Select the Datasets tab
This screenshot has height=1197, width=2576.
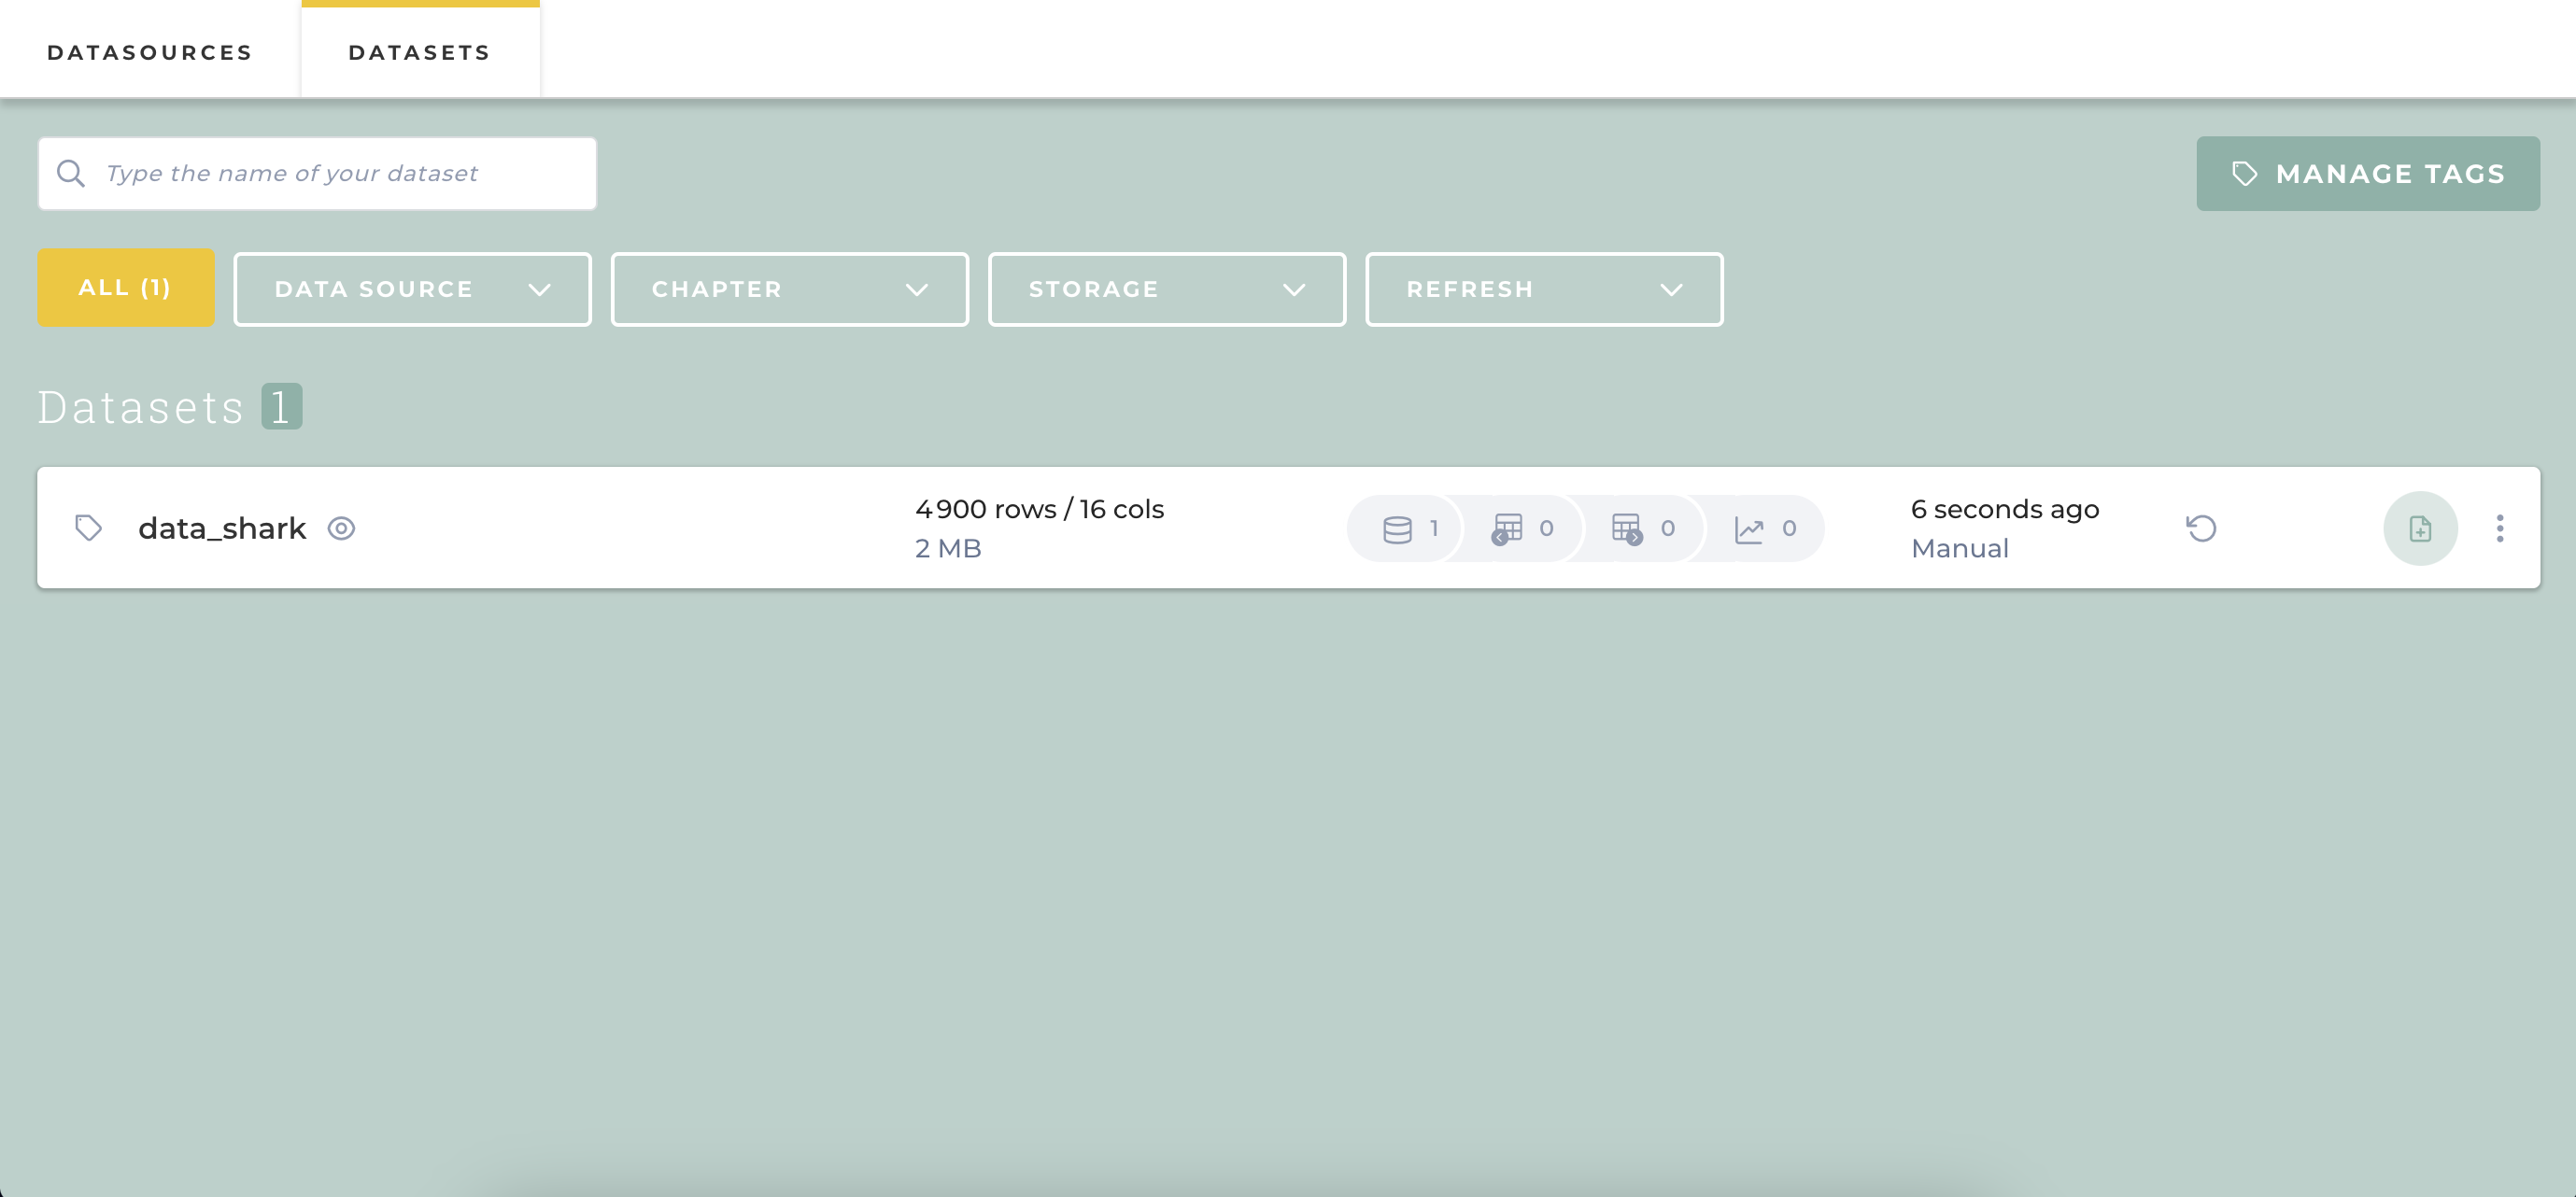pos(420,52)
